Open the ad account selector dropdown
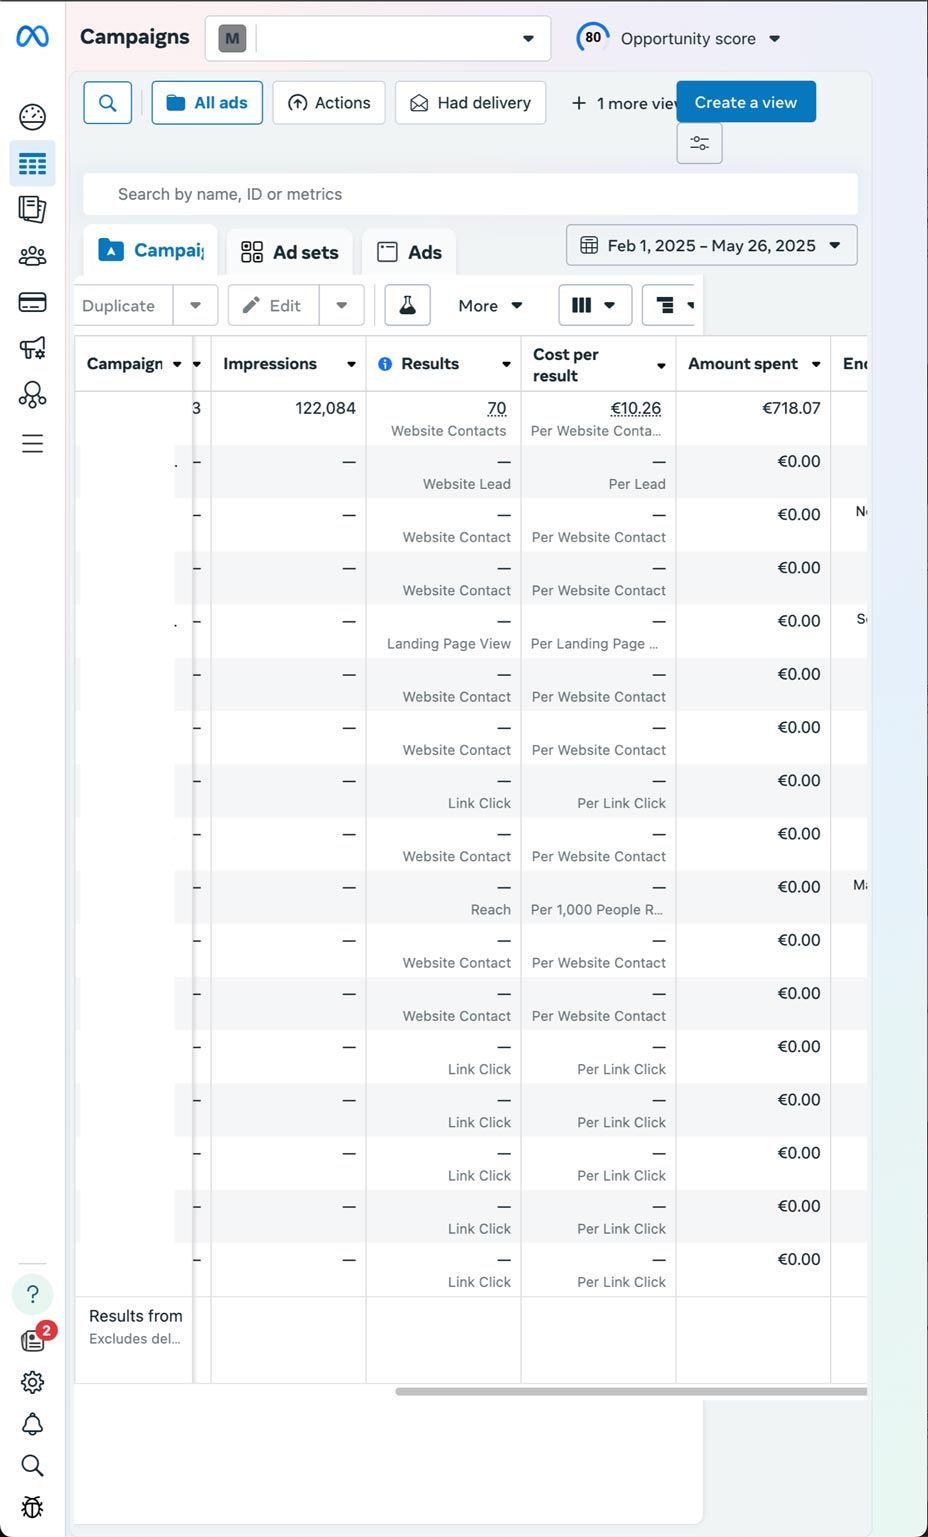928x1537 pixels. pyautogui.click(x=378, y=39)
